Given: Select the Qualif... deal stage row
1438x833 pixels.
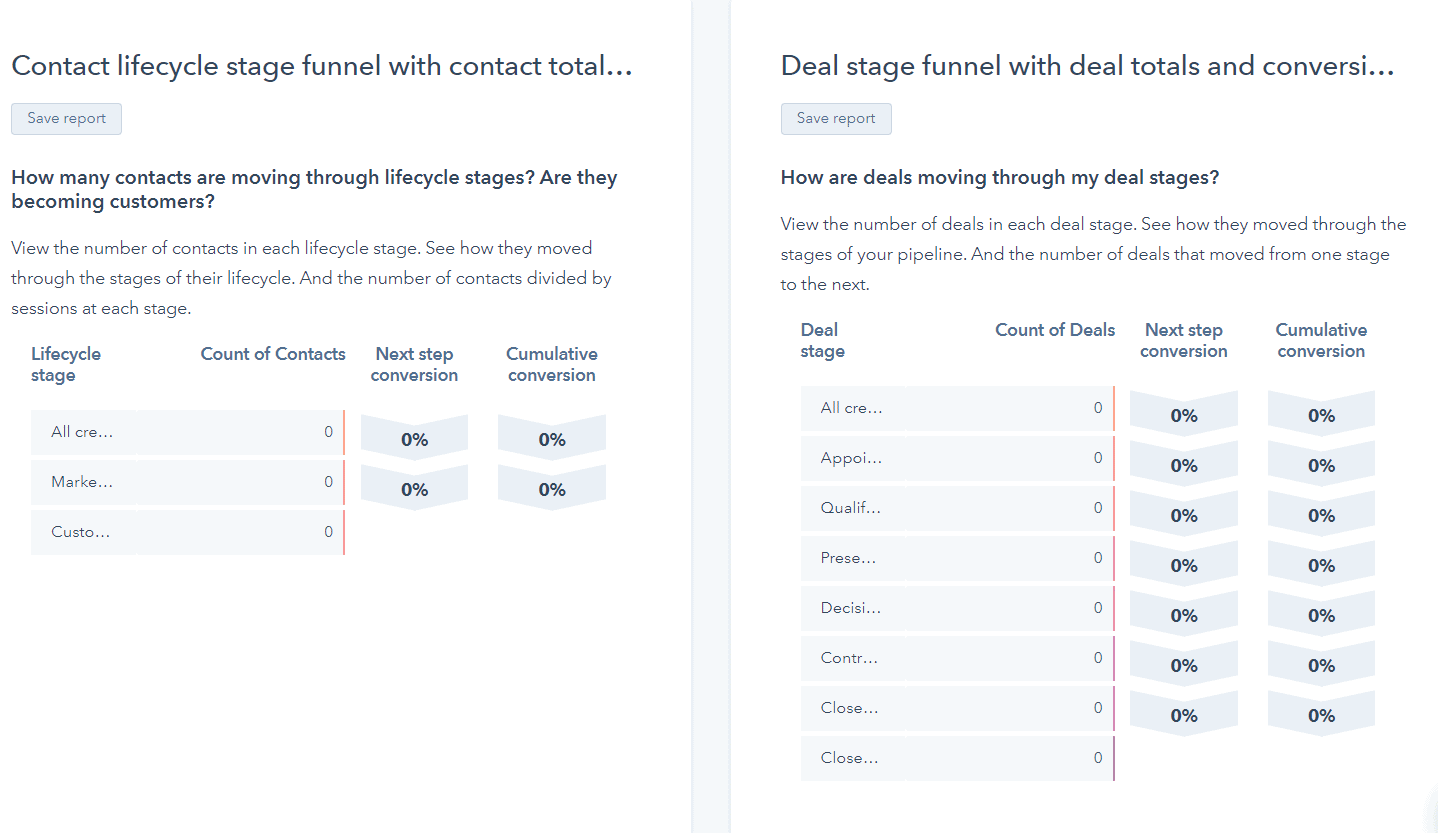Looking at the screenshot, I should [958, 508].
